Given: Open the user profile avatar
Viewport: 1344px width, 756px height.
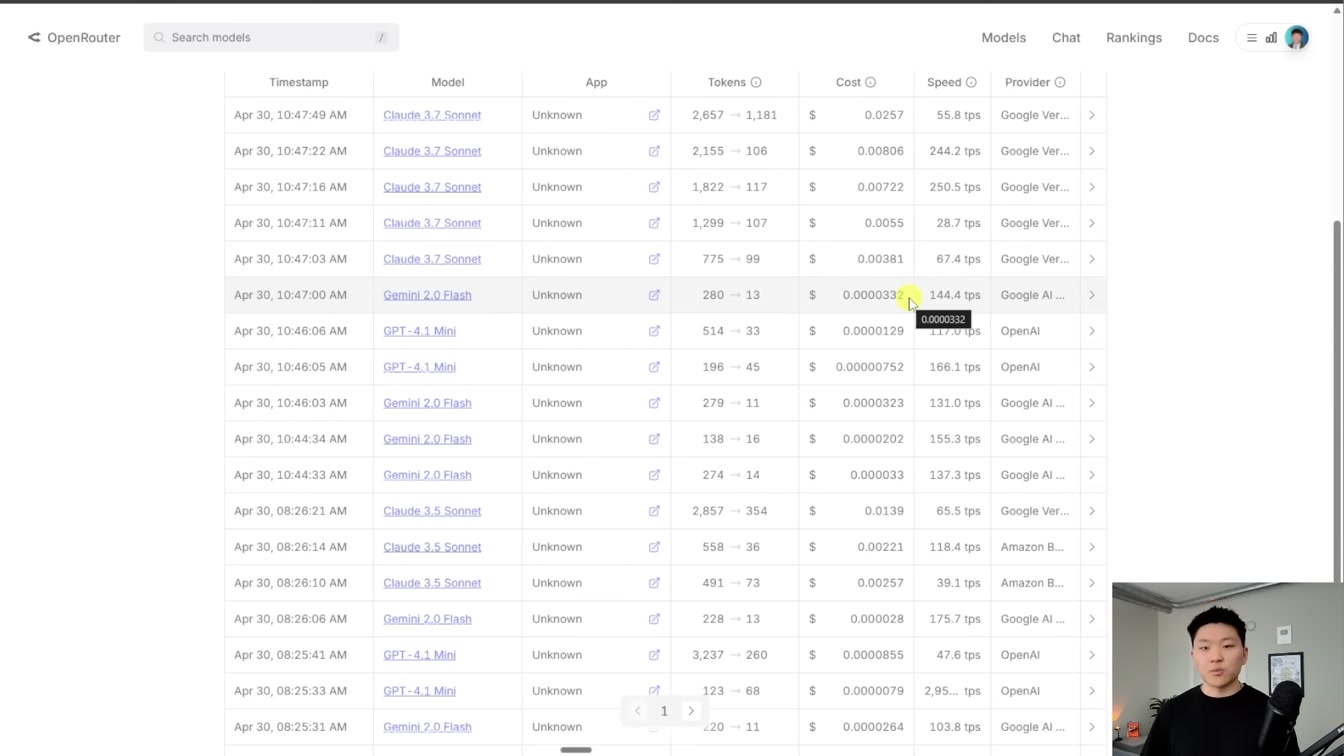Looking at the screenshot, I should tap(1297, 38).
